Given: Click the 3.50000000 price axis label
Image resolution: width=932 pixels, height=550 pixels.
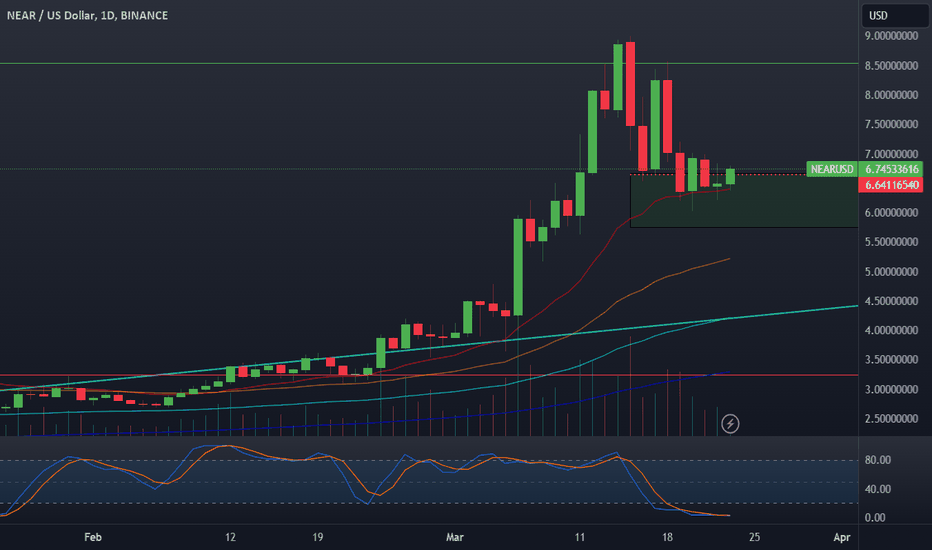Looking at the screenshot, I should 892,360.
